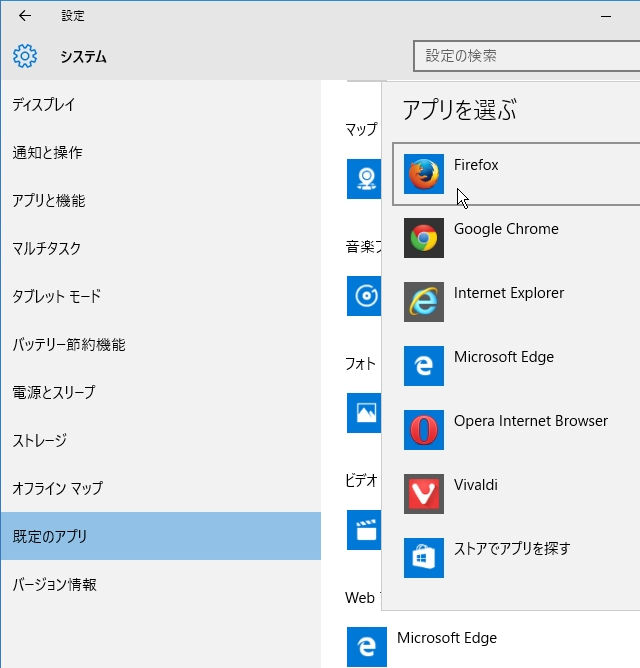
Task: Open バージョン情報 page
Action: click(161, 584)
